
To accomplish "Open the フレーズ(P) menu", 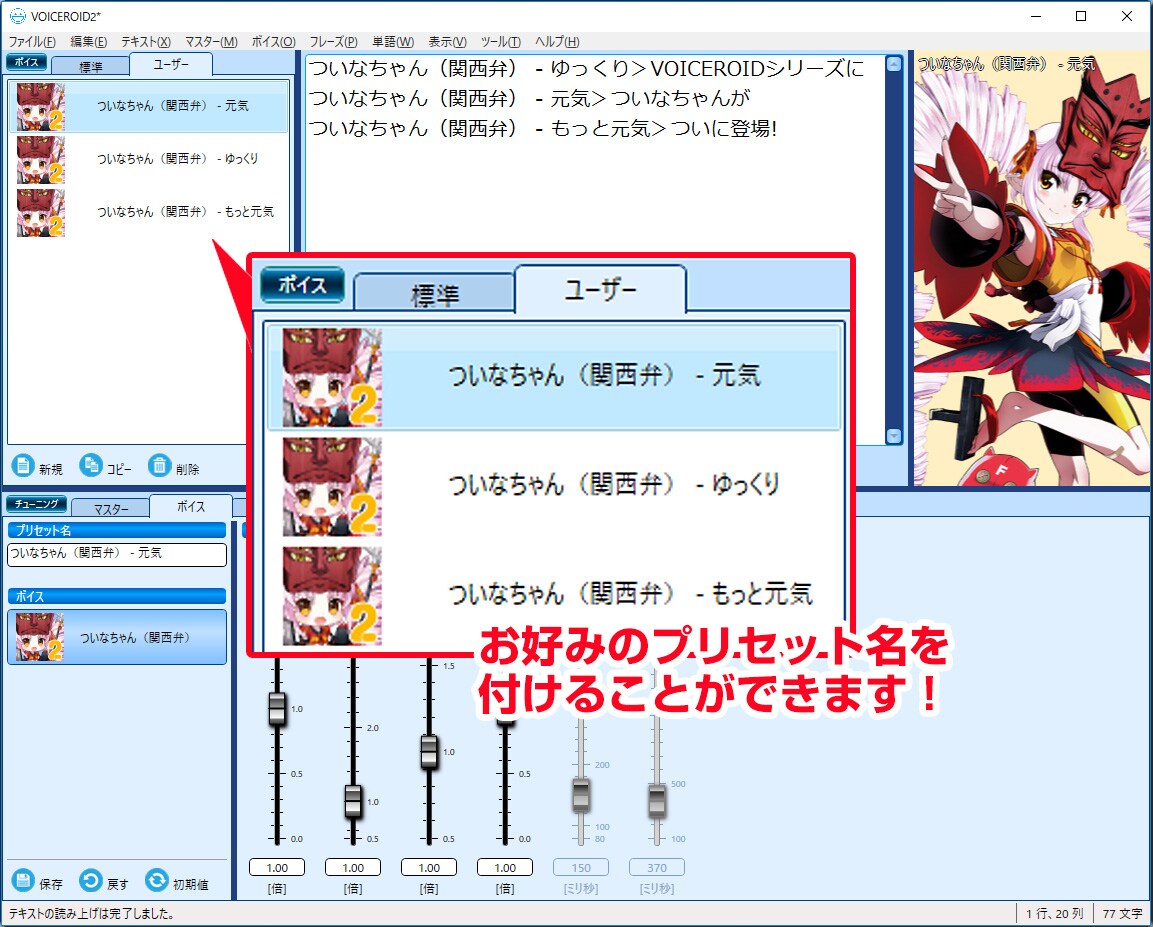I will [333, 42].
